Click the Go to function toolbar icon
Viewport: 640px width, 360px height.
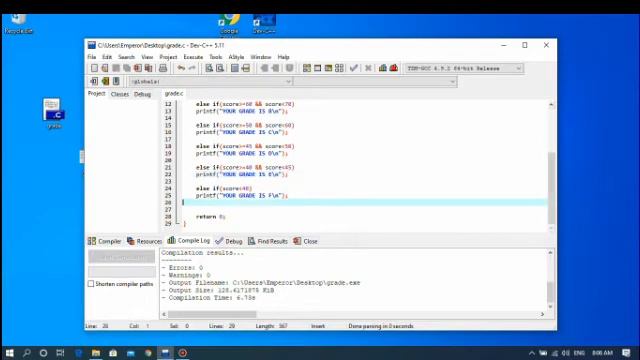pos(235,68)
